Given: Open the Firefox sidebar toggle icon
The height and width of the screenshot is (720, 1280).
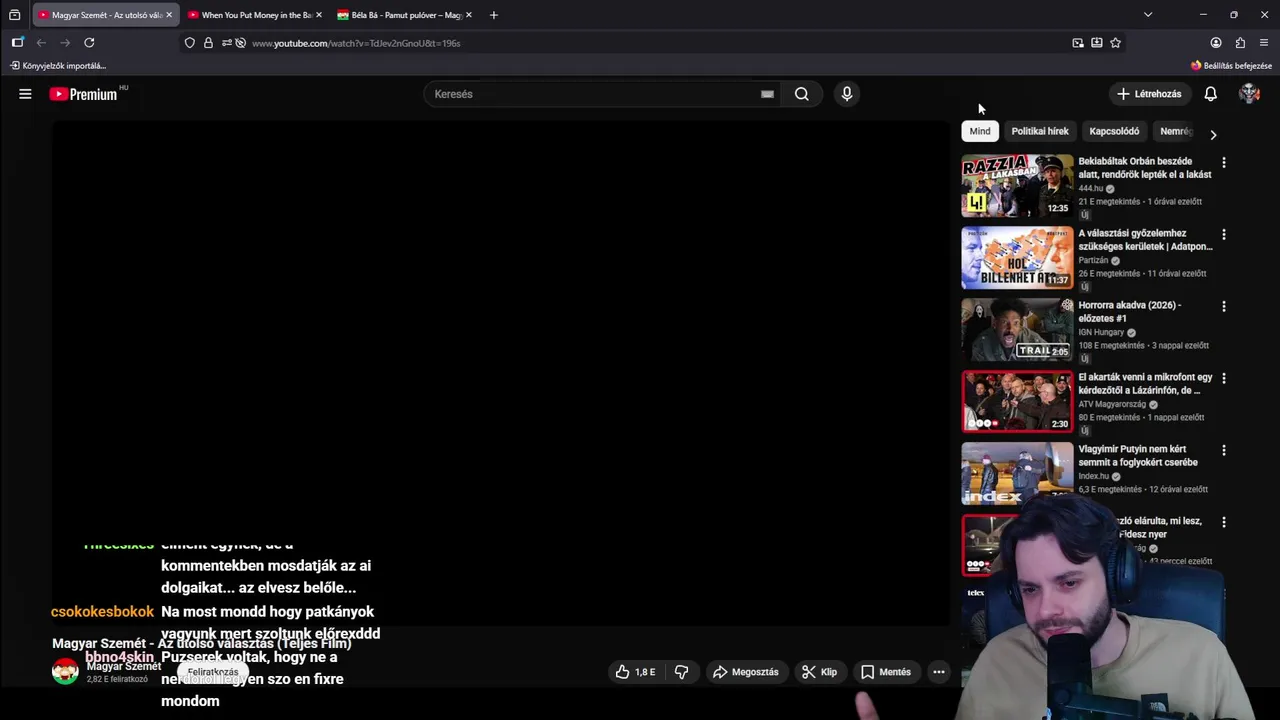Looking at the screenshot, I should tap(17, 43).
